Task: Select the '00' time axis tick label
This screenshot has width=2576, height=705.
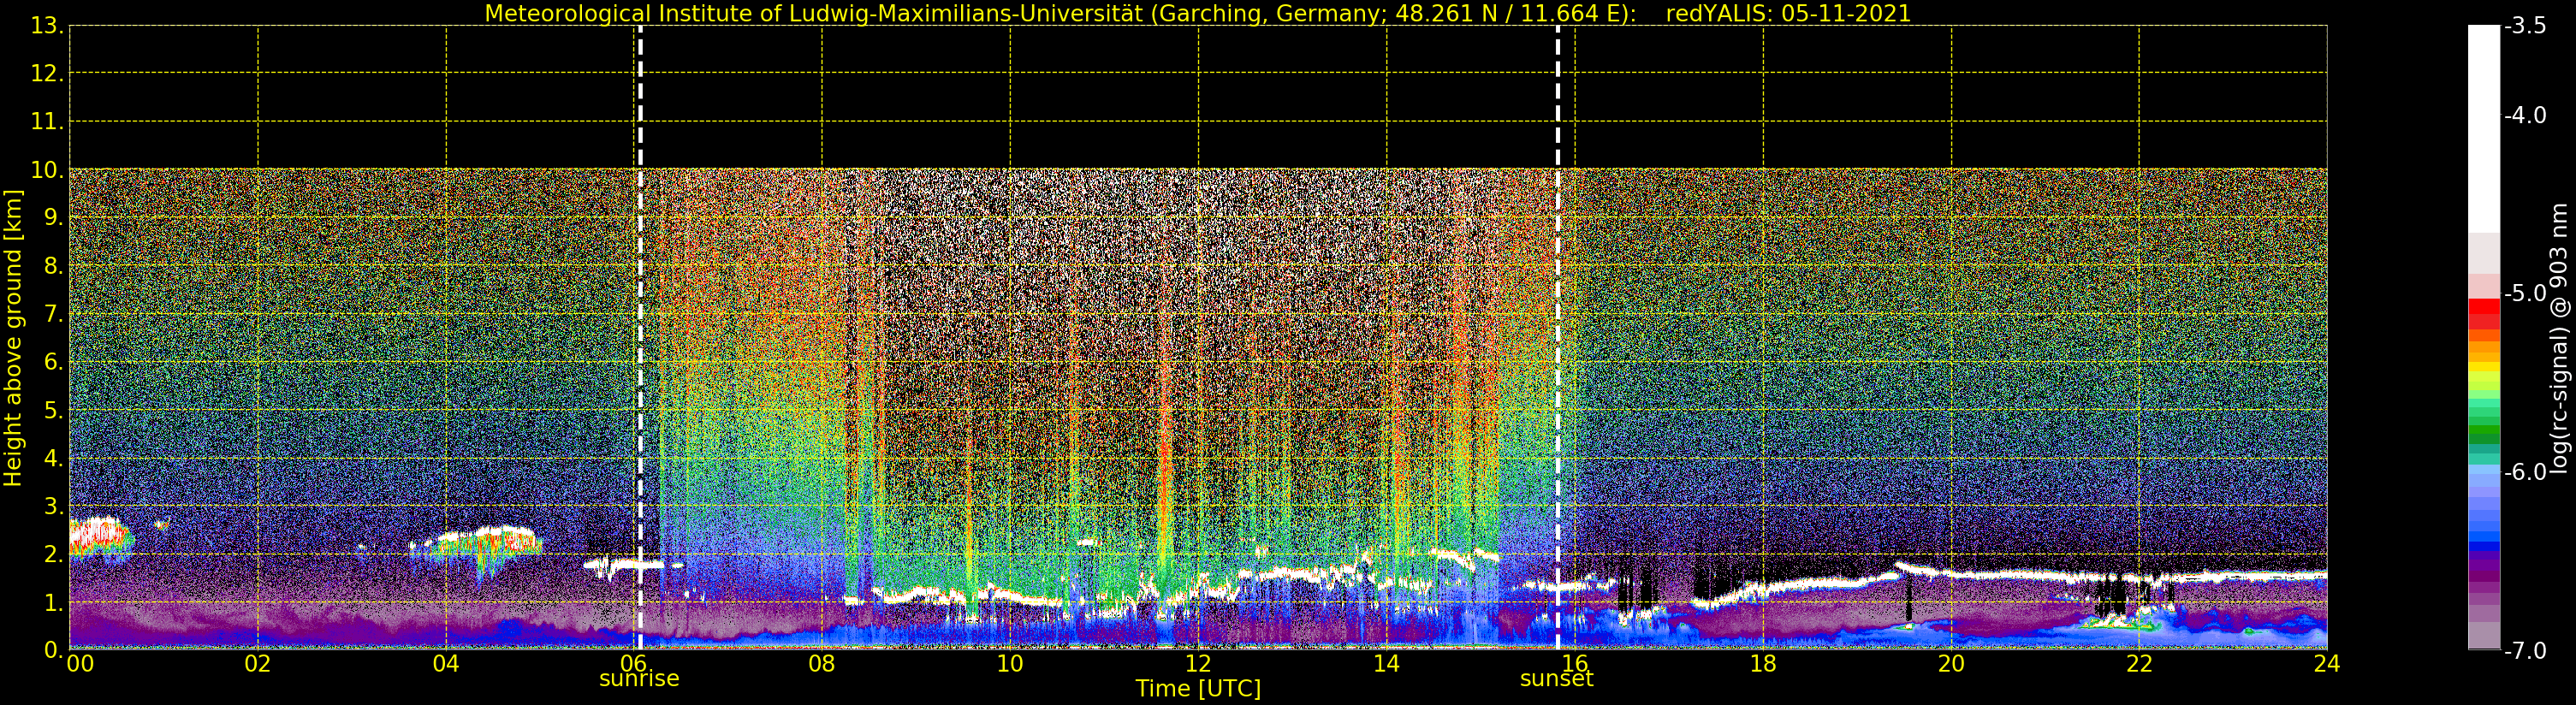Action: click(x=80, y=664)
